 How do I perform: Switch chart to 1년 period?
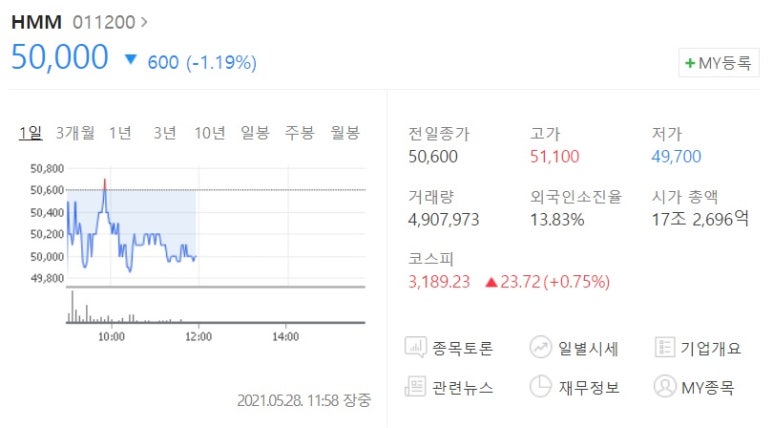(120, 133)
